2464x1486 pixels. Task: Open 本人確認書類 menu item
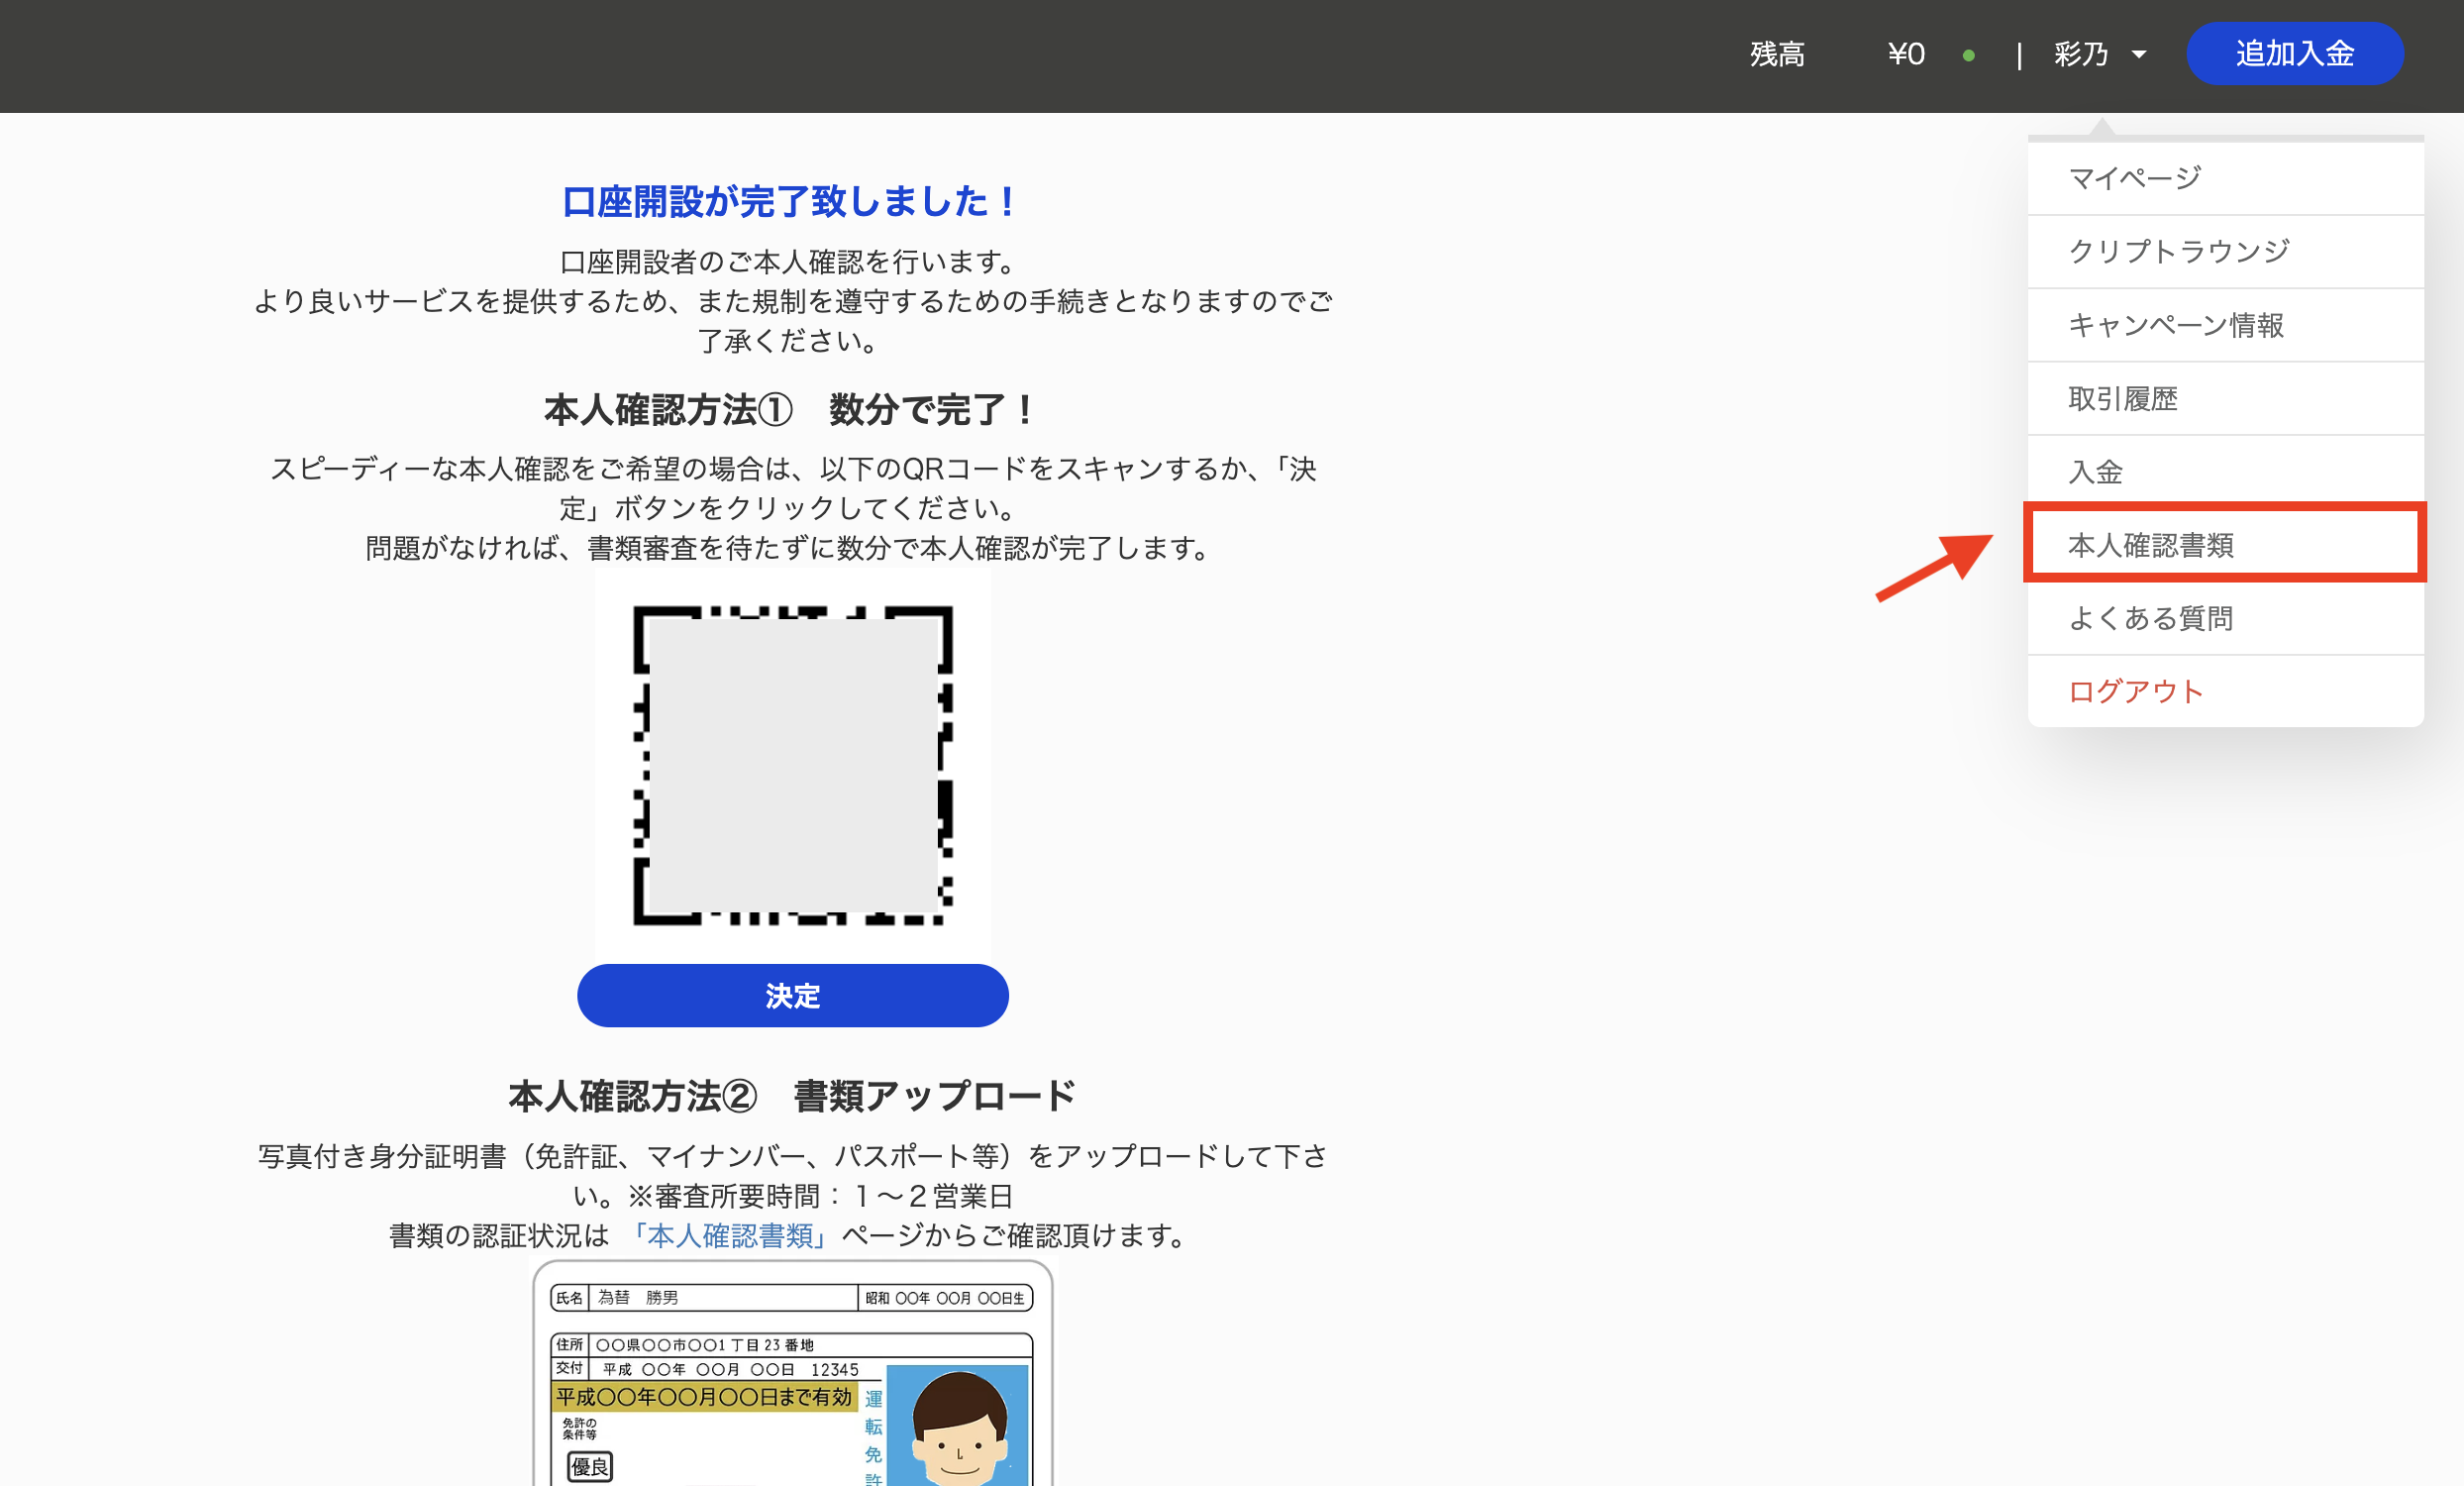(x=2225, y=545)
